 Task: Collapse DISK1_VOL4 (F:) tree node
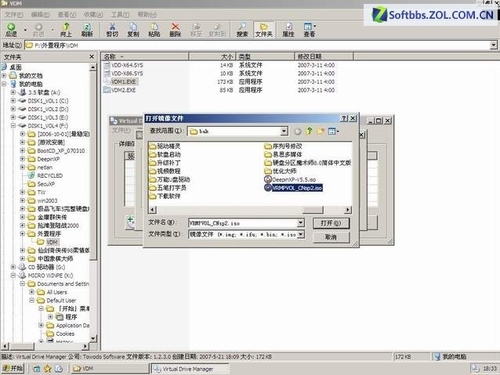[x=13, y=126]
